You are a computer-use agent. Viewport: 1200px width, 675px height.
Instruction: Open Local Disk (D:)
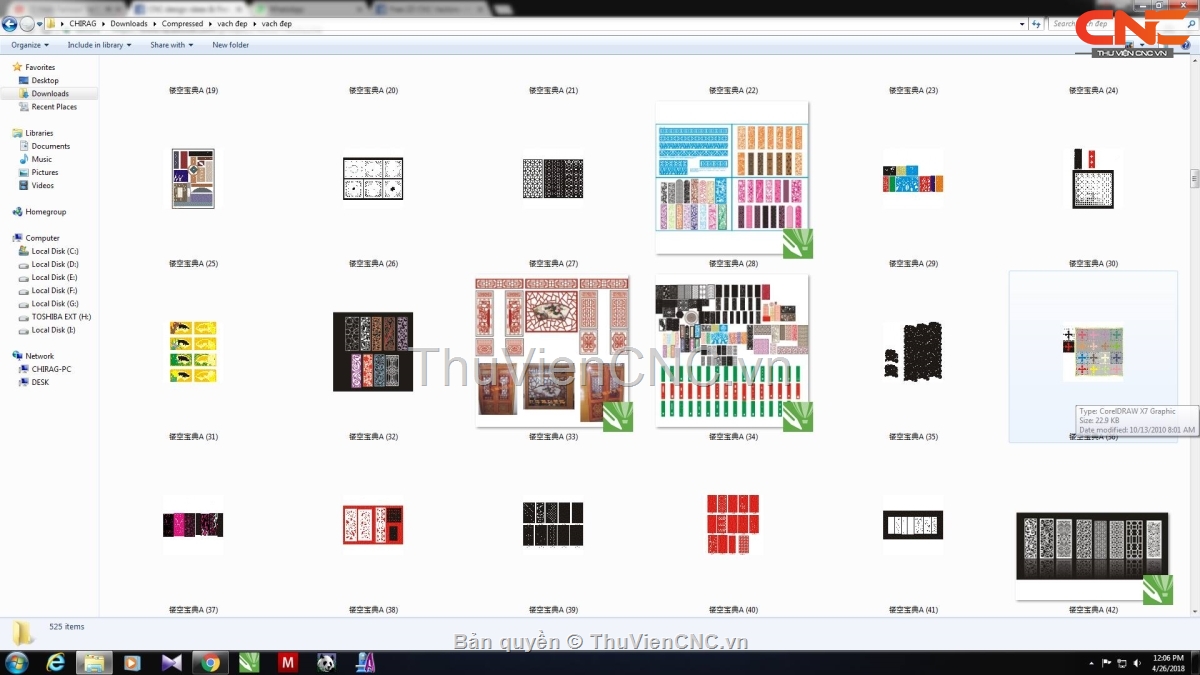[x=48, y=264]
